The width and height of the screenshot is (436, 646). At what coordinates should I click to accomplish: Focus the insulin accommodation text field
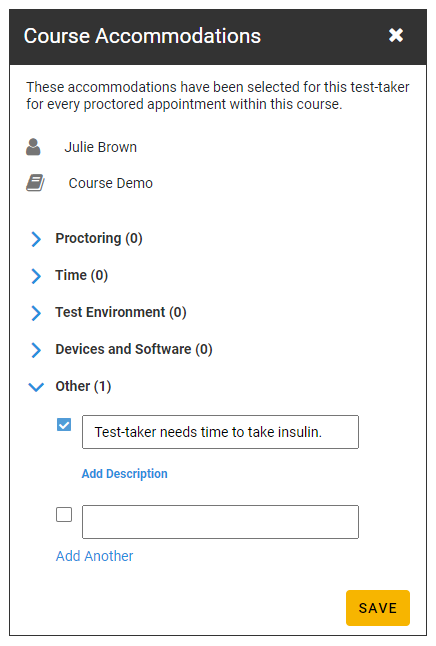click(220, 432)
